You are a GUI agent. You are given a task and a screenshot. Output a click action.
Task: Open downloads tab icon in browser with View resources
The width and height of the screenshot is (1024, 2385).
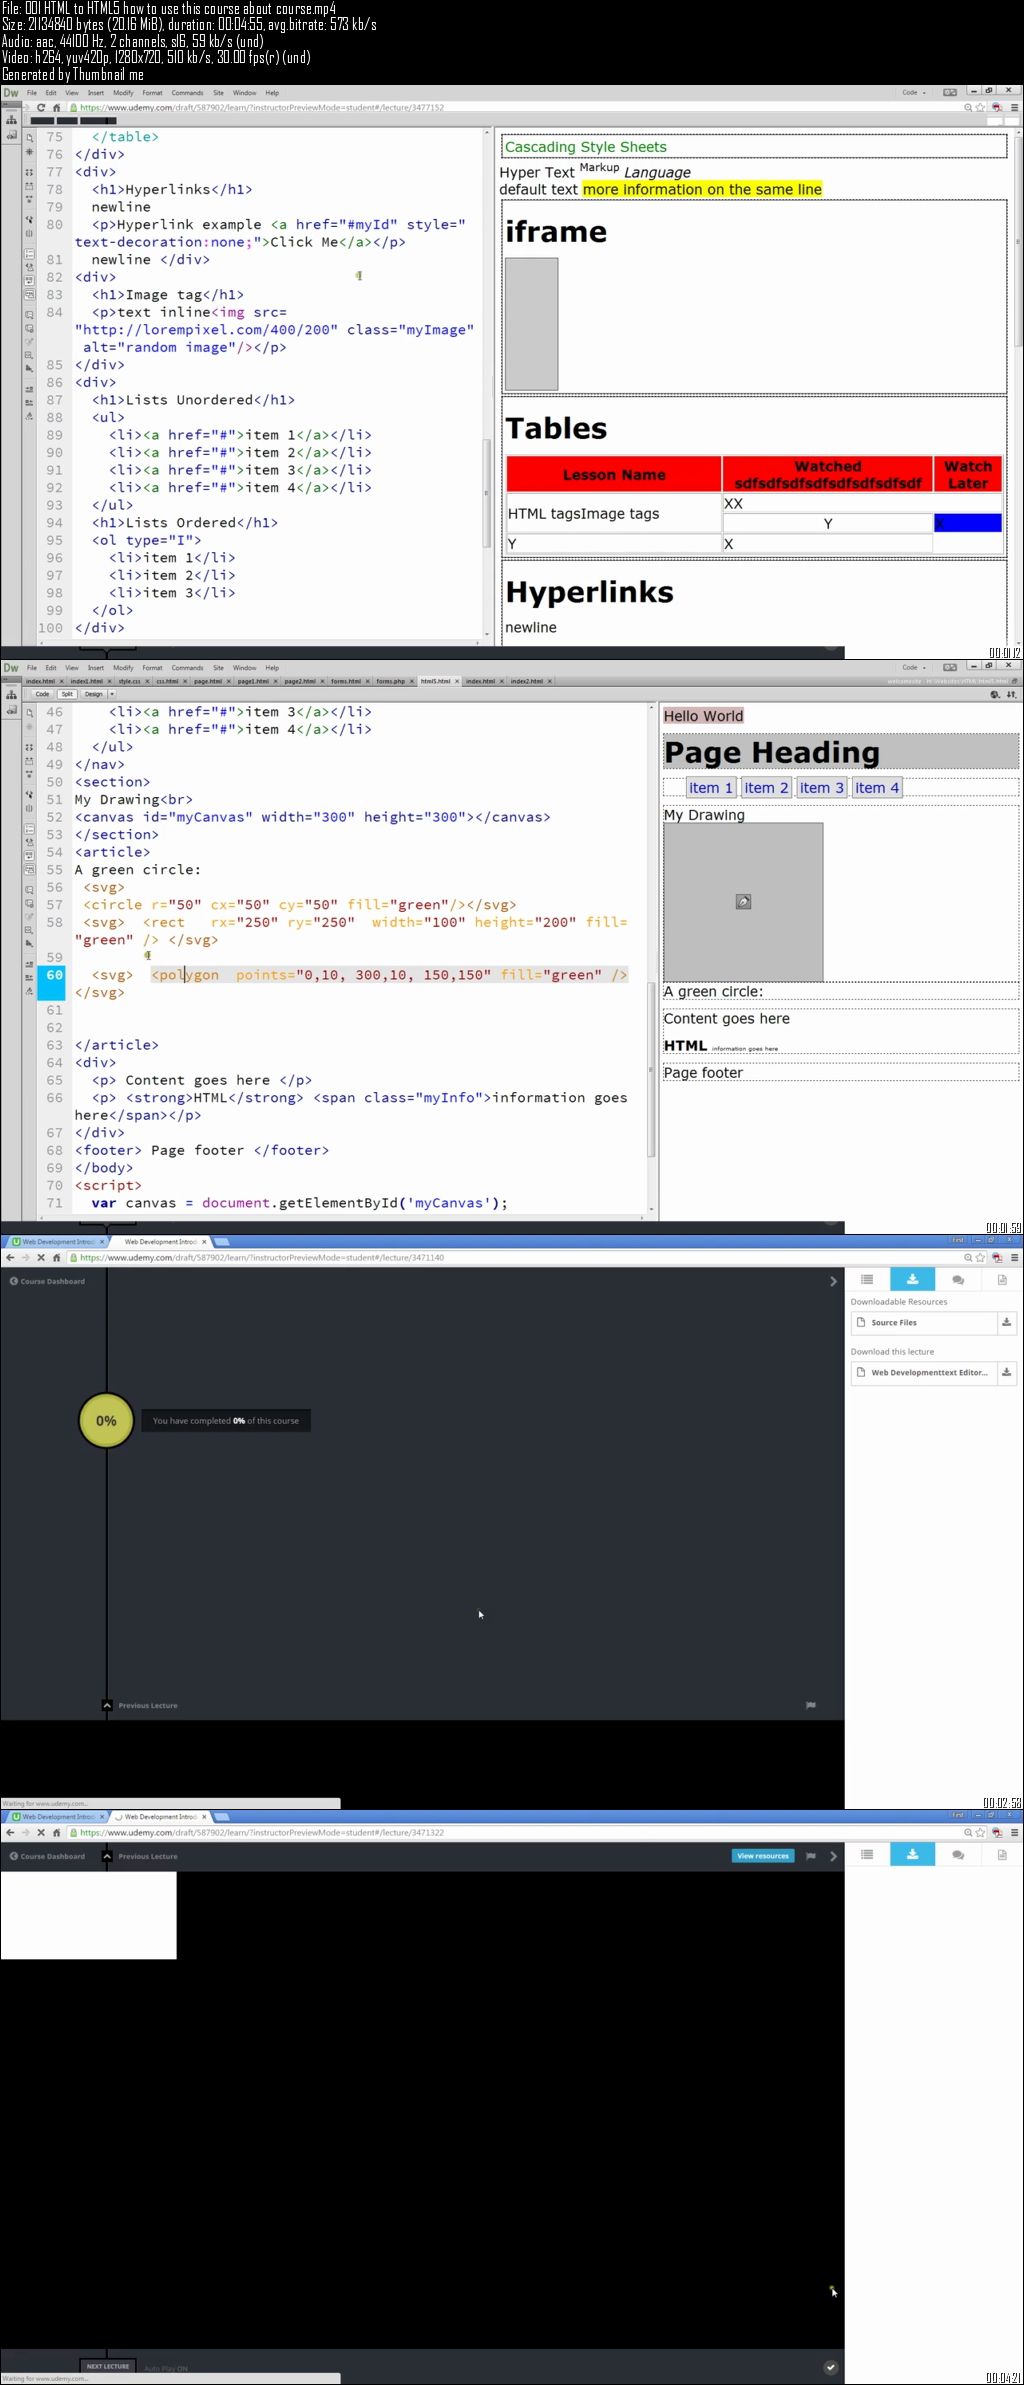912,1855
